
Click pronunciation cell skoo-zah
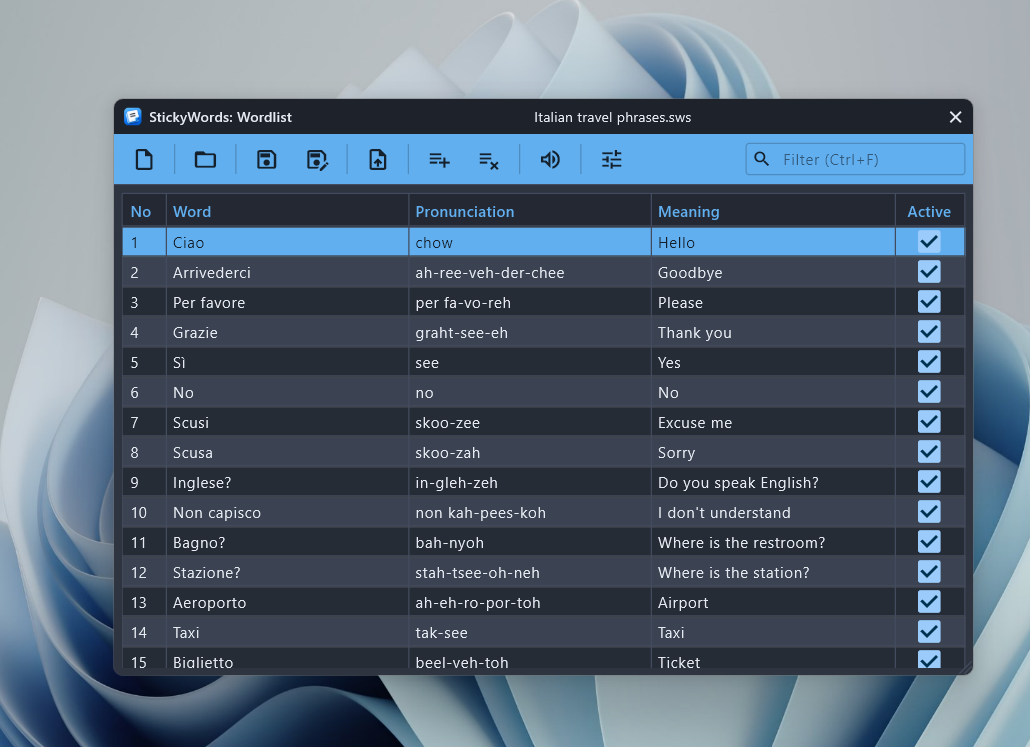[x=529, y=453]
